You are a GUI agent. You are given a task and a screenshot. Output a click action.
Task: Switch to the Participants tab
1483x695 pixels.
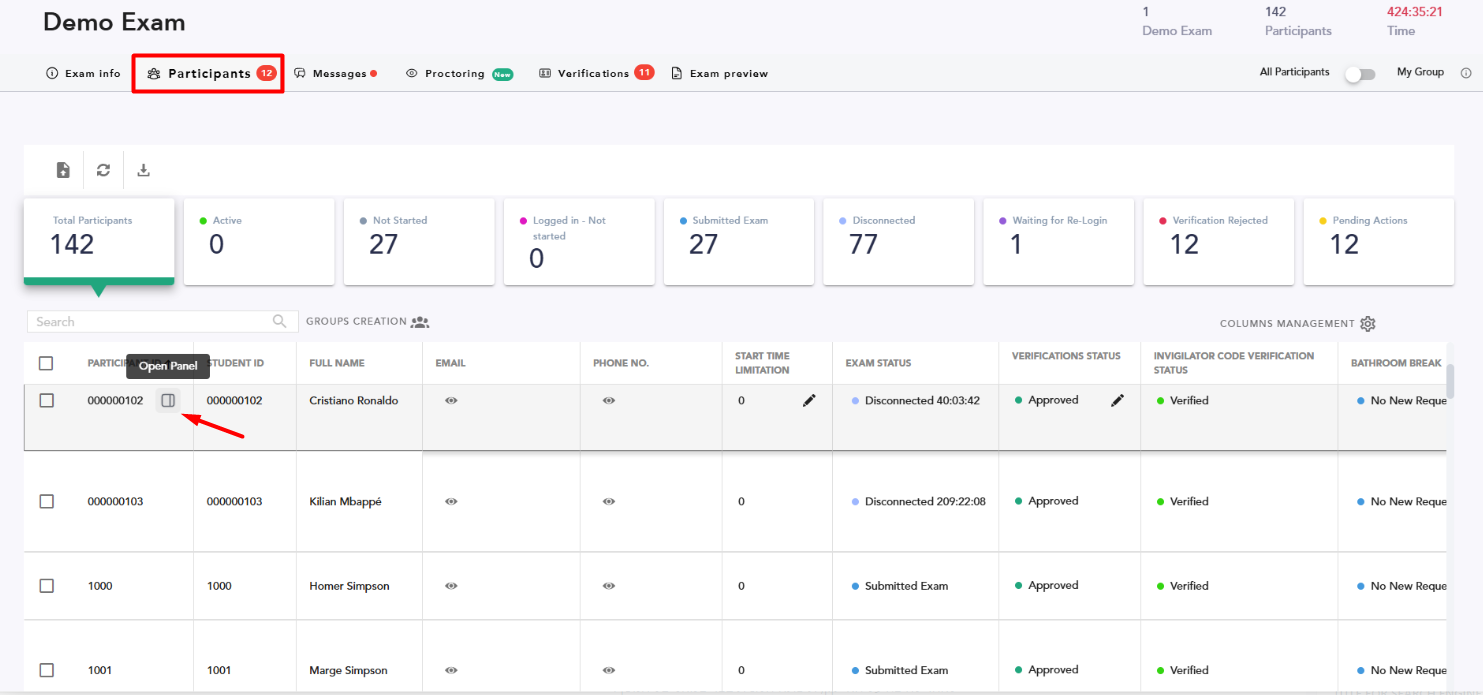click(x=208, y=74)
